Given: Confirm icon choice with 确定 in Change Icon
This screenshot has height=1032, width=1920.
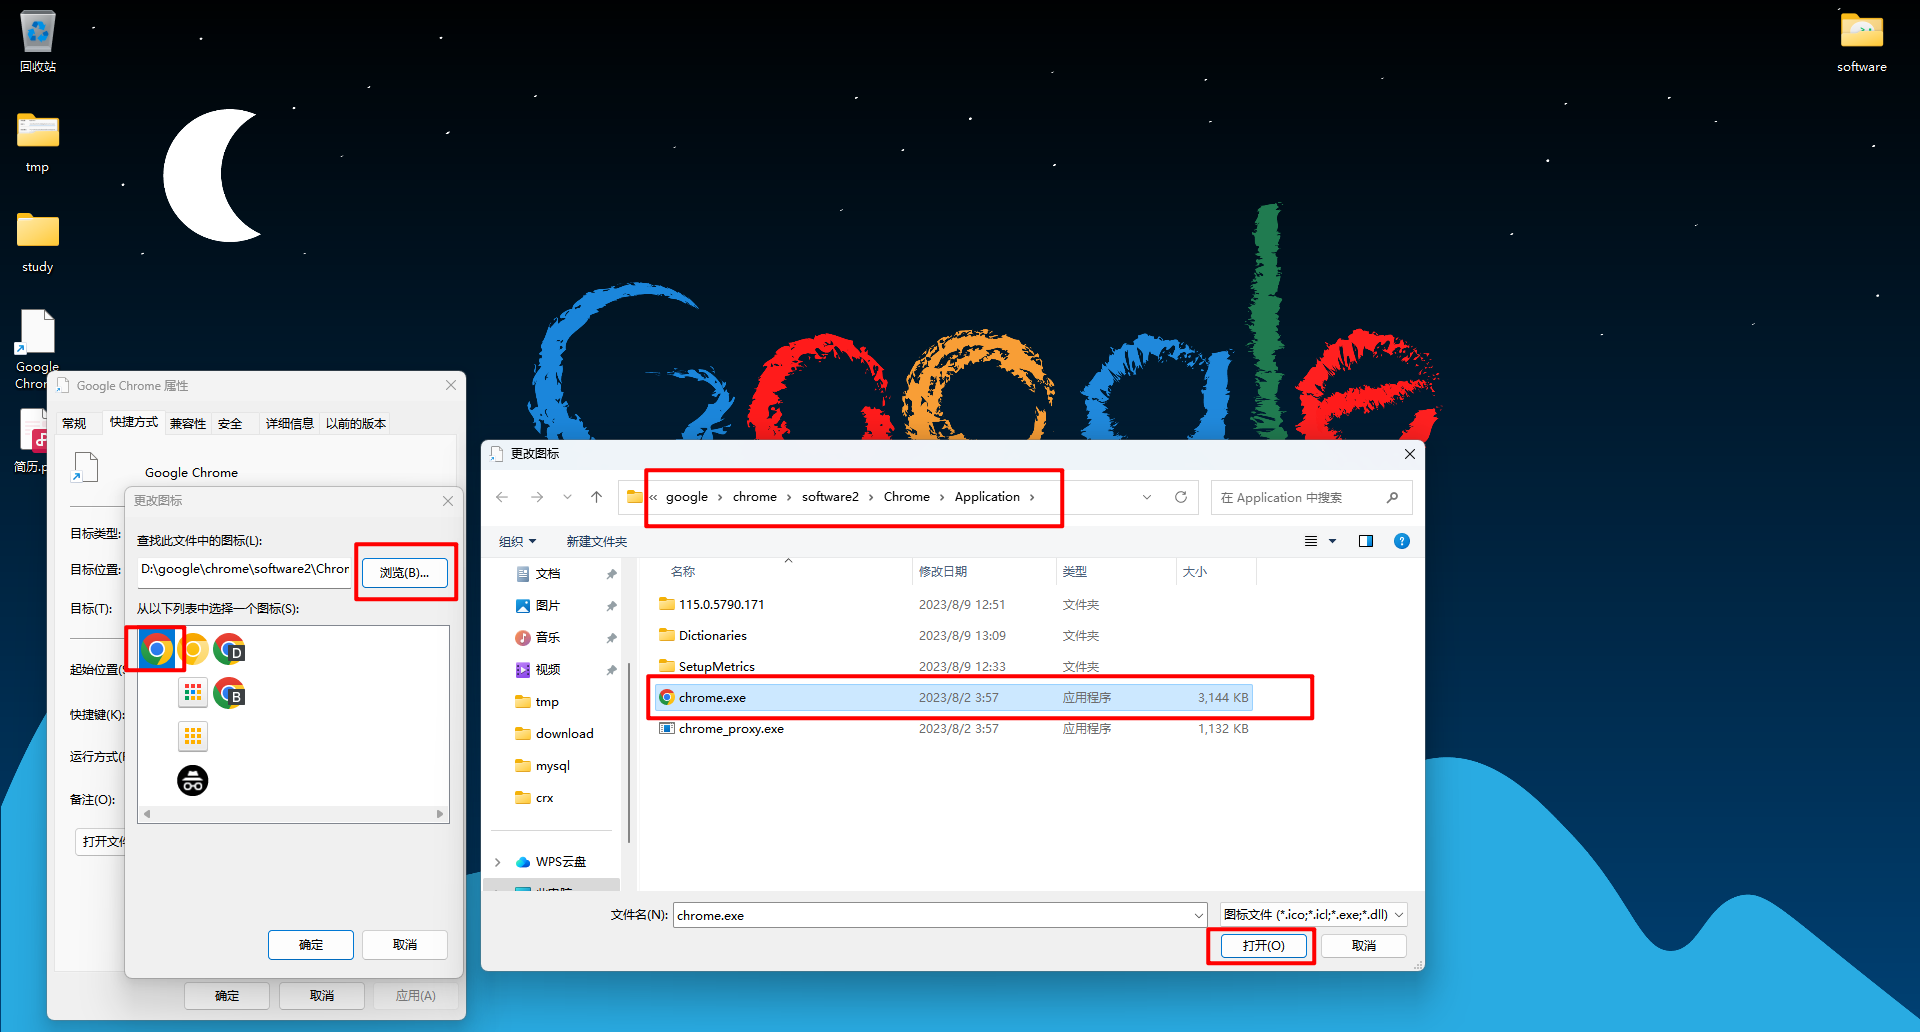Looking at the screenshot, I should [x=311, y=945].
